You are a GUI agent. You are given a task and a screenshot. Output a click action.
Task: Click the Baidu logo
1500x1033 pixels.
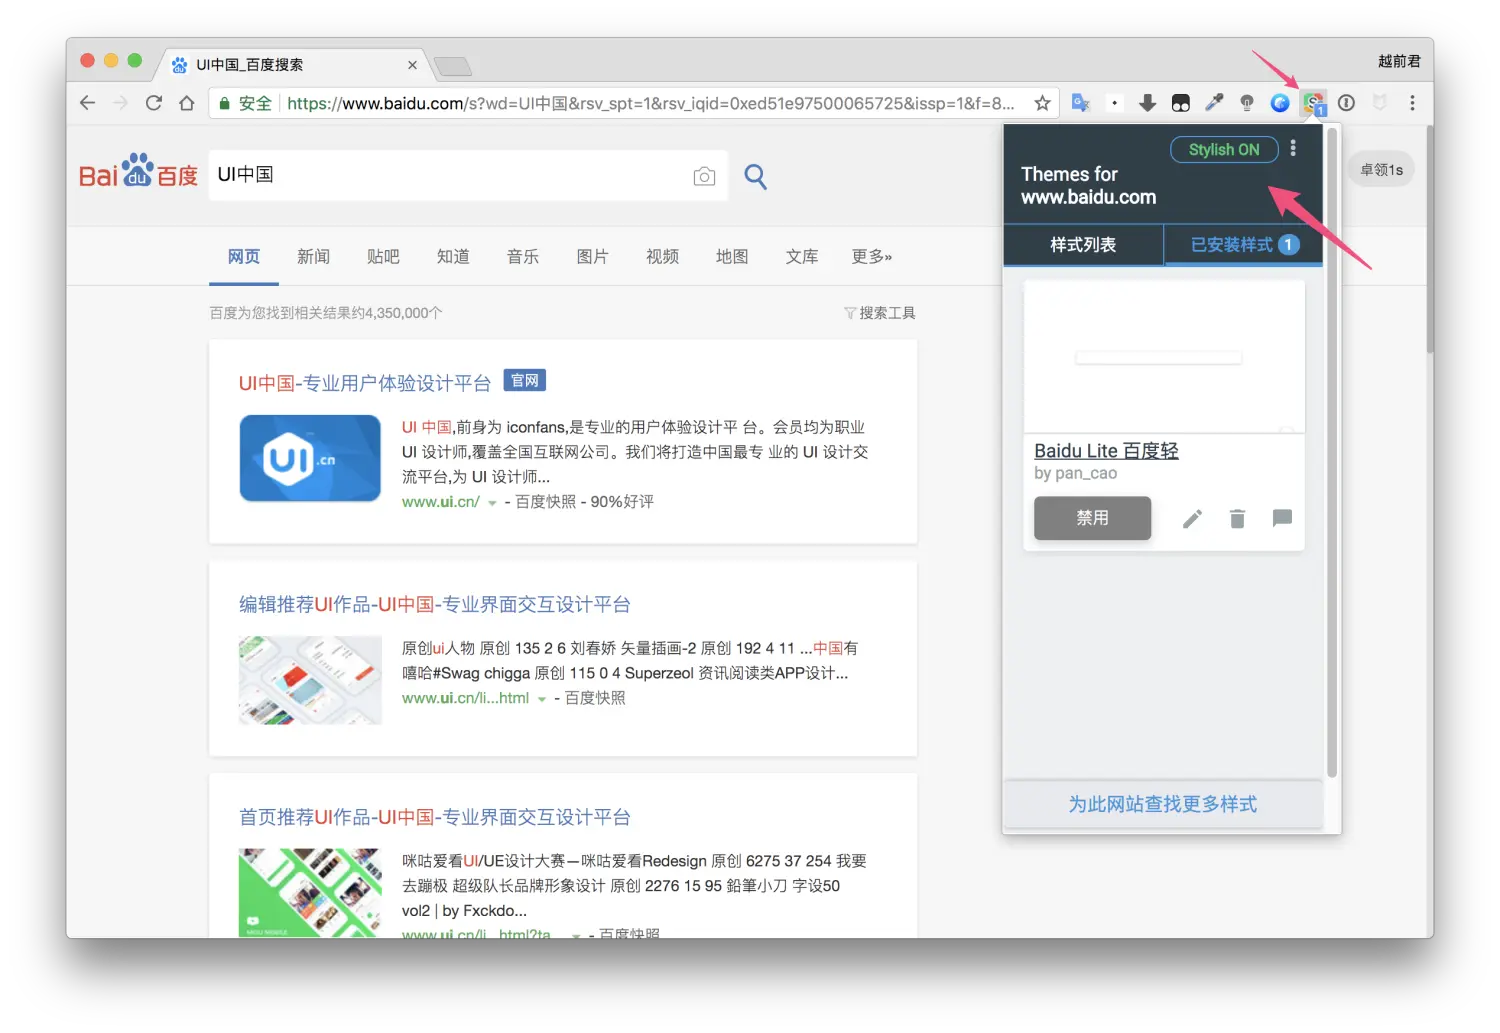[138, 171]
